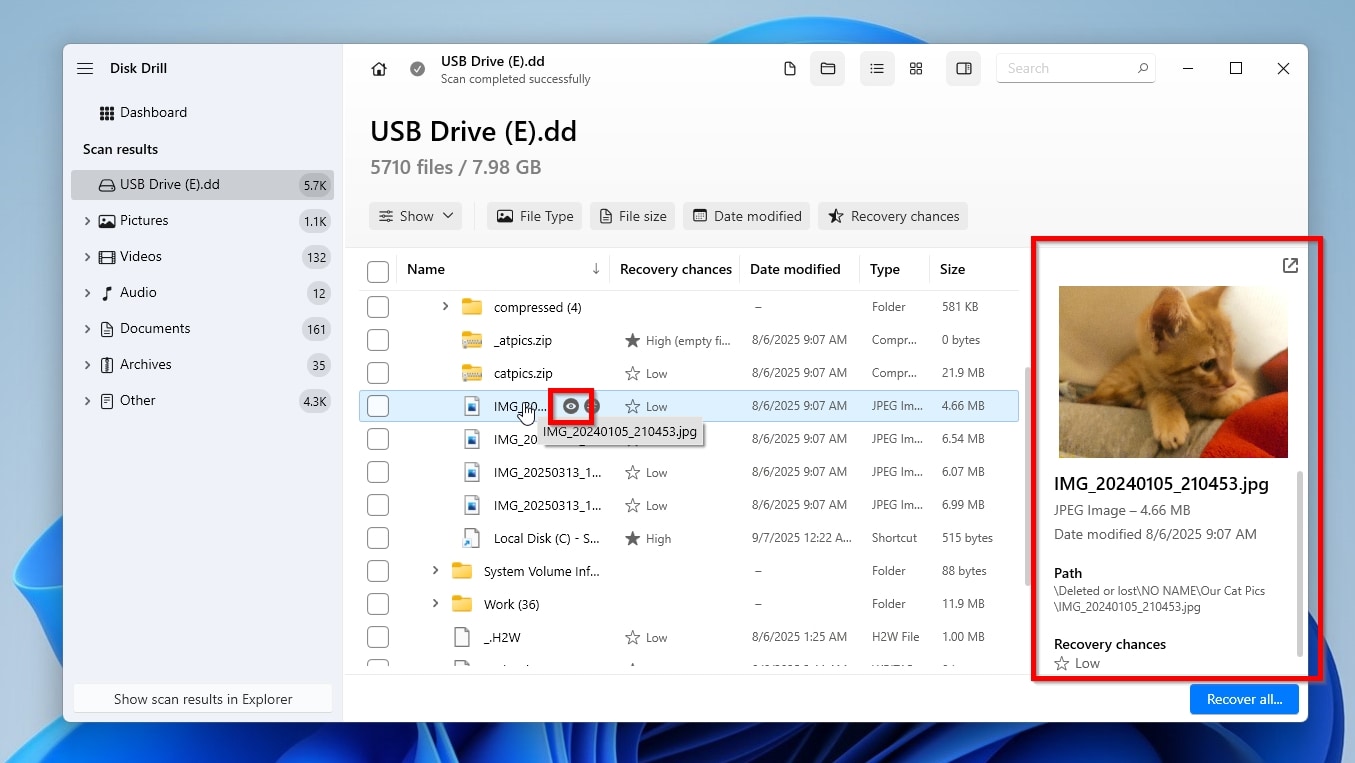The image size is (1355, 763).
Task: Click Show scan results in Explorer
Action: pos(202,698)
